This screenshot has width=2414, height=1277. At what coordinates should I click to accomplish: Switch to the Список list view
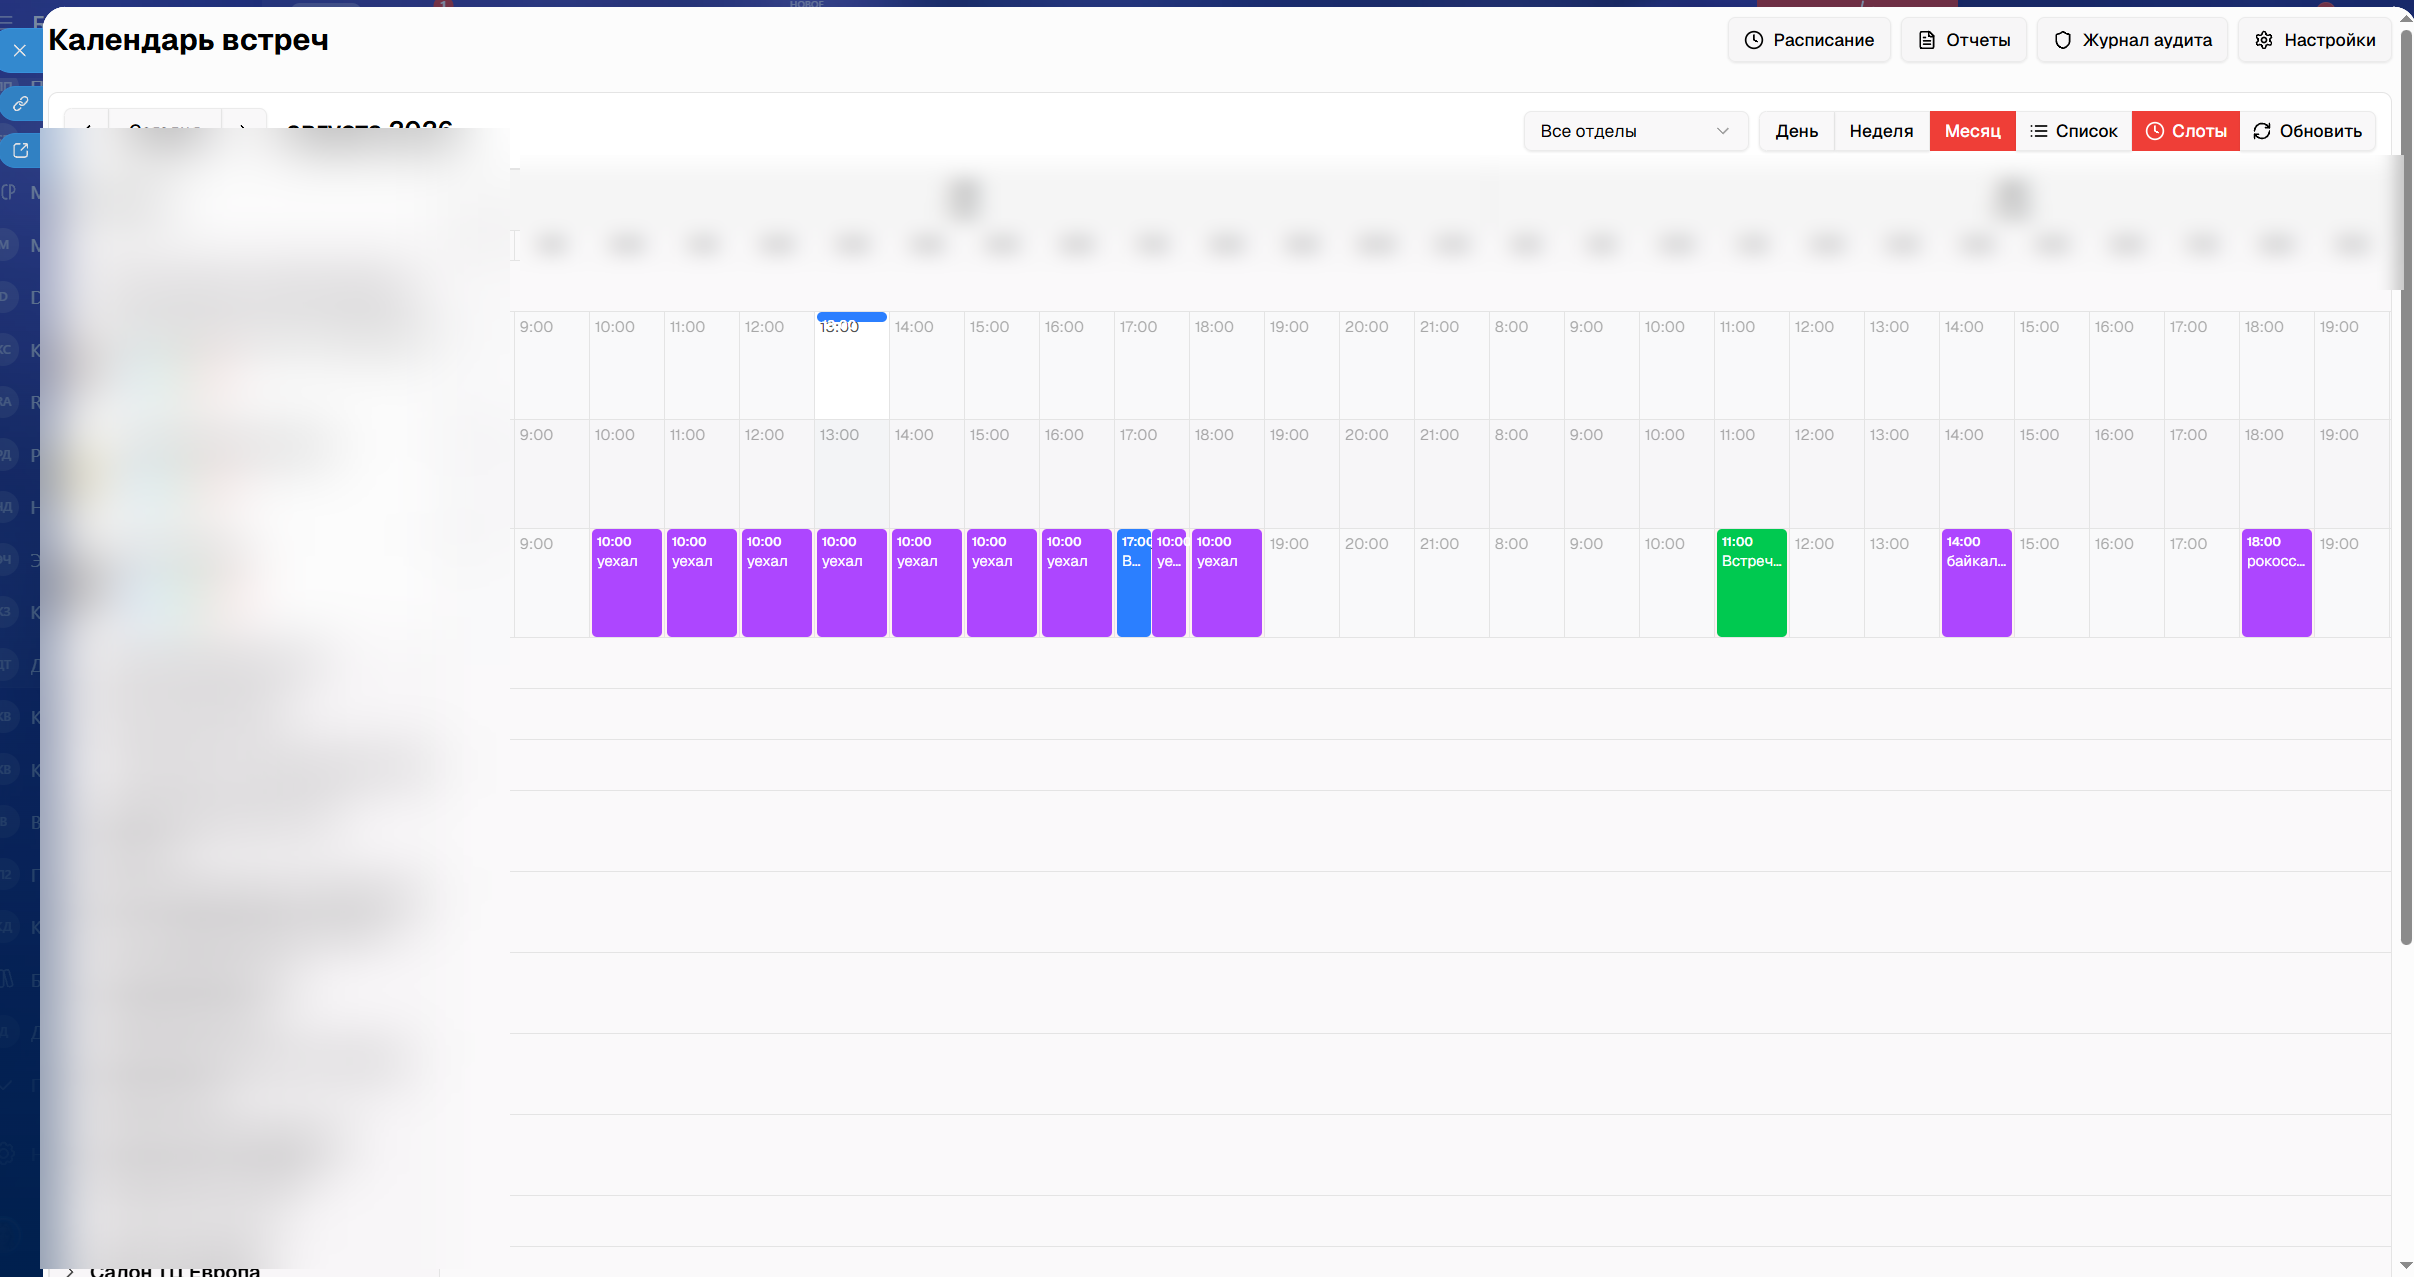2074,131
